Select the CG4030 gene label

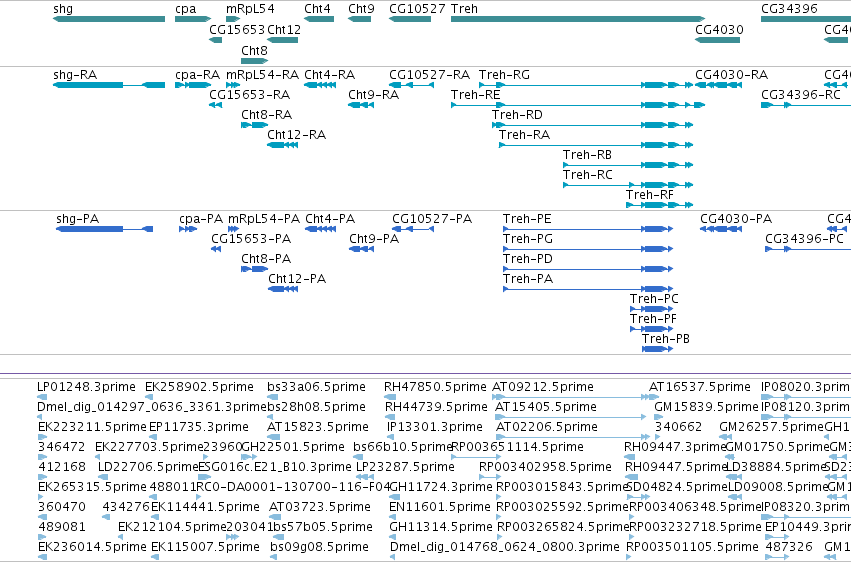(x=719, y=30)
